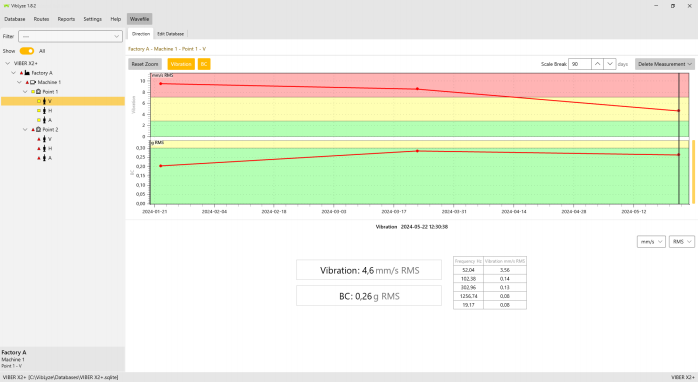
Task: Open the Delete Measurement dropdown
Action: click(x=665, y=64)
